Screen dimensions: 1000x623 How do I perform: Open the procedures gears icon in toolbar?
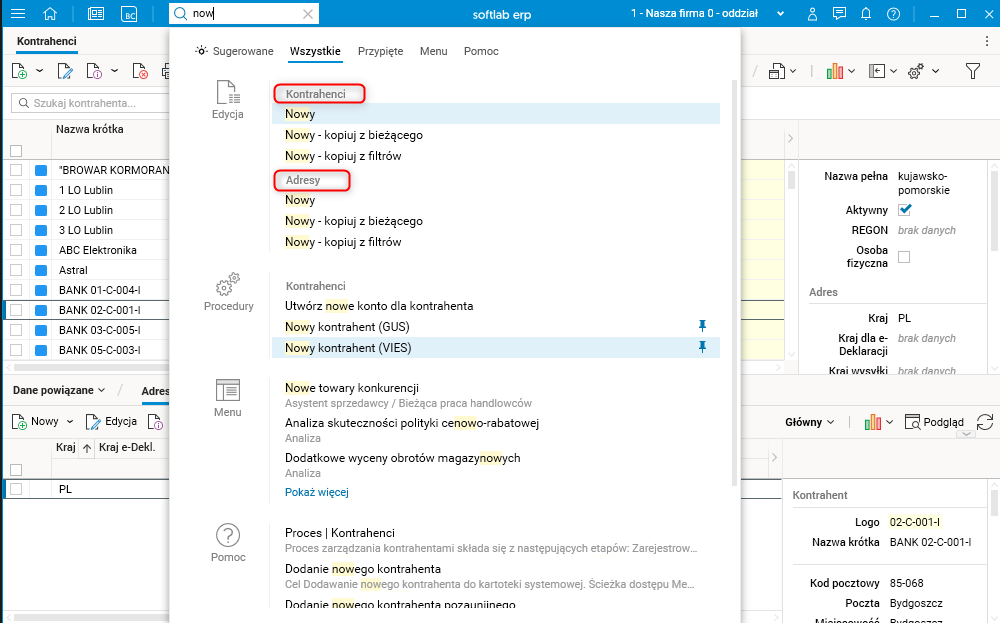916,71
